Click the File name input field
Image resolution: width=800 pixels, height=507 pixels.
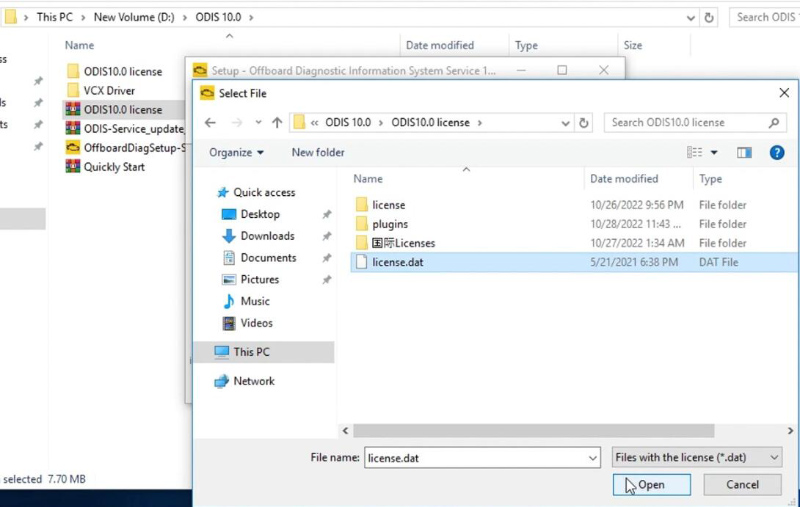[x=474, y=458]
